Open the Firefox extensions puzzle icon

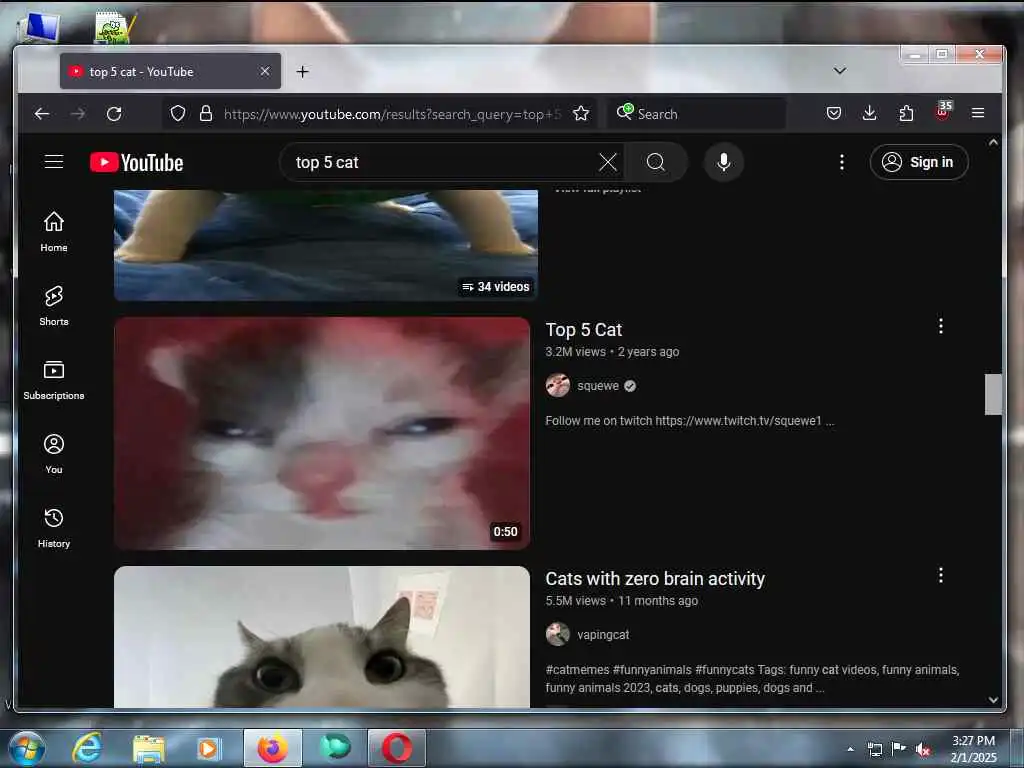(x=906, y=114)
